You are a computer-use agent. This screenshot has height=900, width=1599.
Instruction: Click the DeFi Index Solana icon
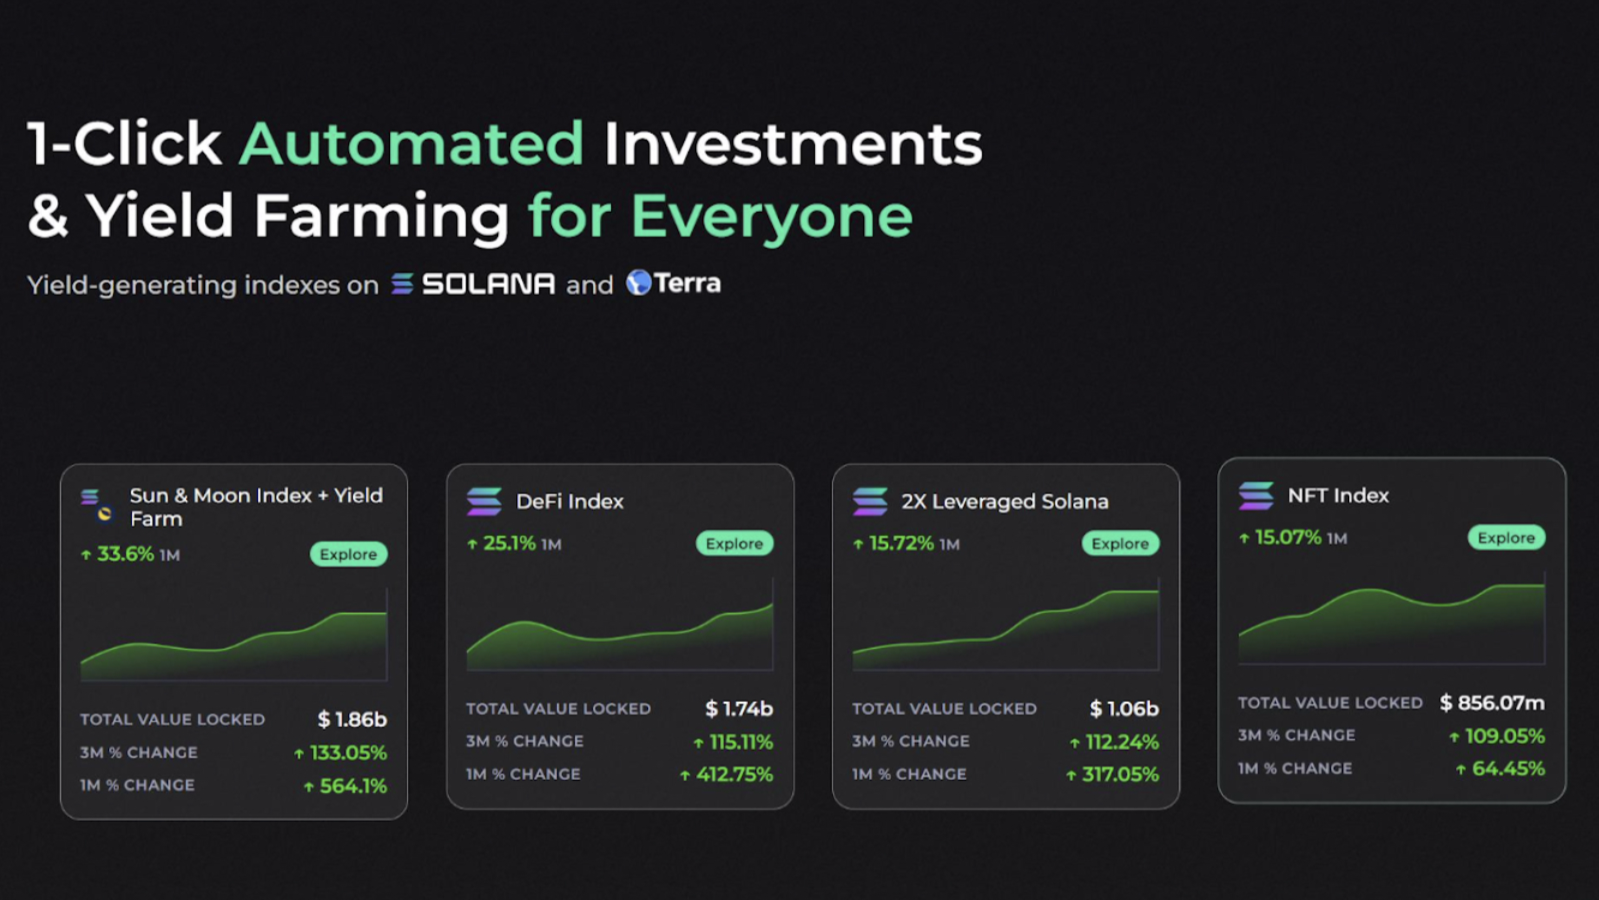tap(484, 501)
